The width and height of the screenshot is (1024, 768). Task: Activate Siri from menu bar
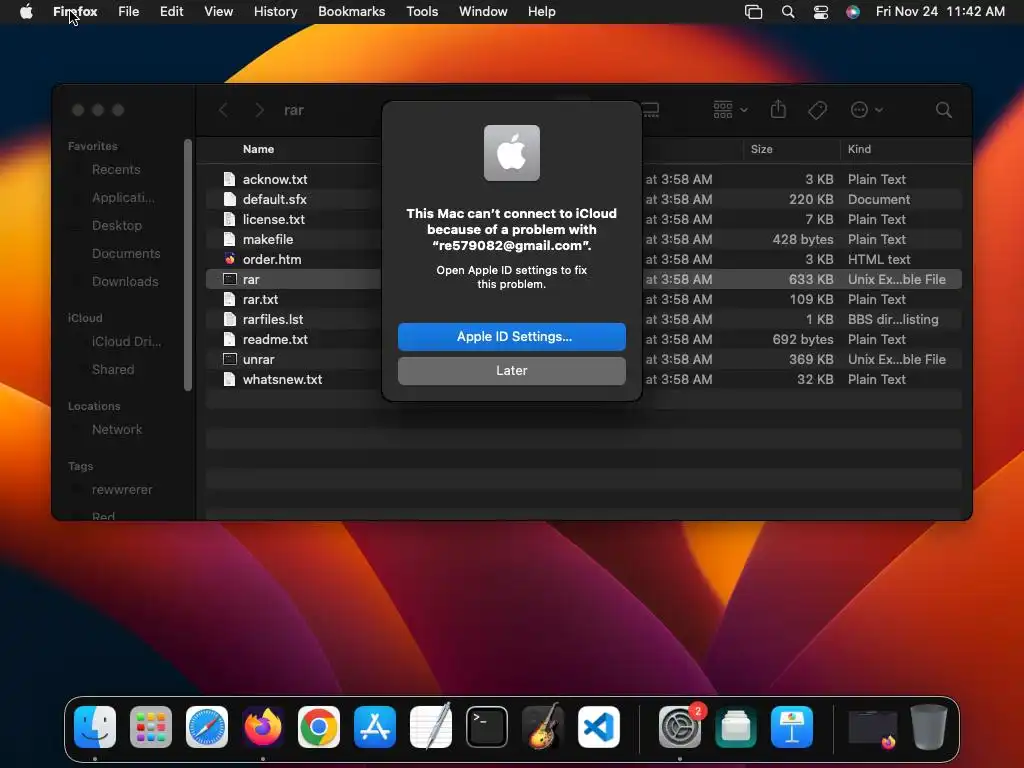852,11
